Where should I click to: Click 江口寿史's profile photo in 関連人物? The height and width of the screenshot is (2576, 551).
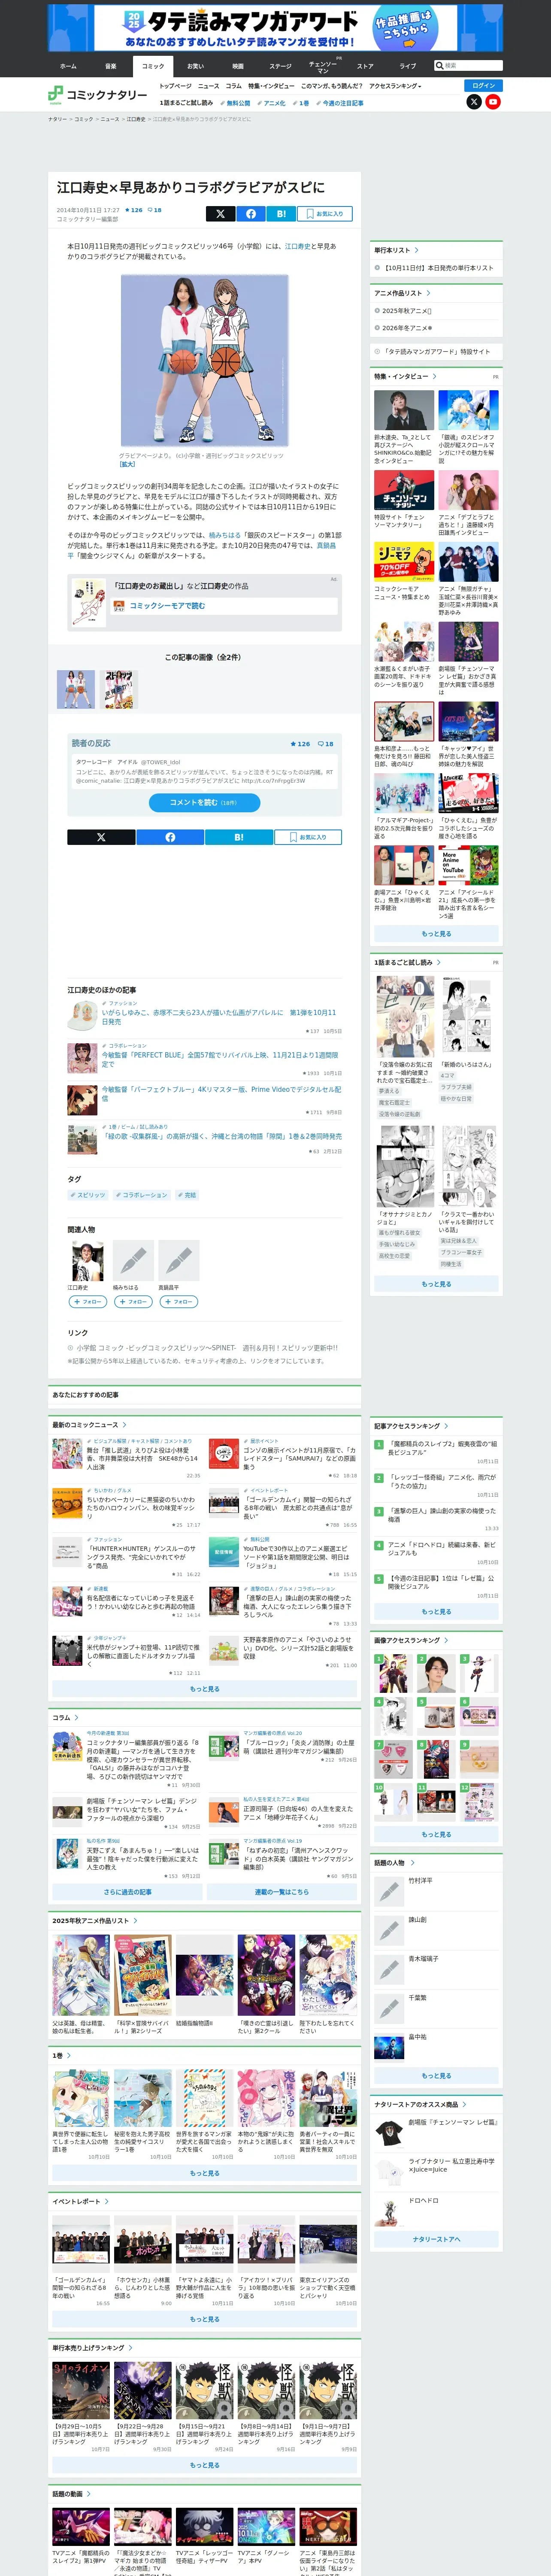click(88, 1261)
